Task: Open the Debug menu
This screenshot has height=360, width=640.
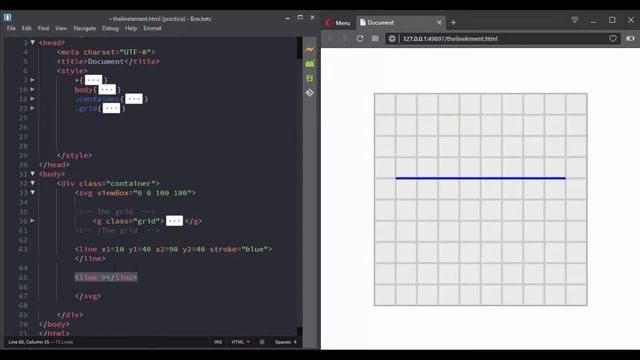Action: click(110, 28)
